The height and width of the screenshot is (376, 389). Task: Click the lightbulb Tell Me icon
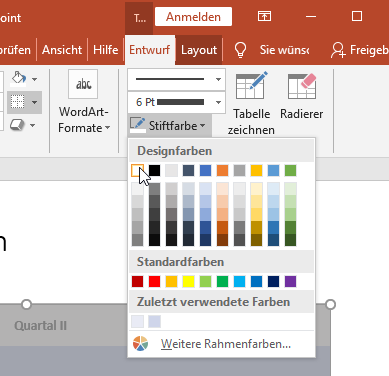click(240, 50)
